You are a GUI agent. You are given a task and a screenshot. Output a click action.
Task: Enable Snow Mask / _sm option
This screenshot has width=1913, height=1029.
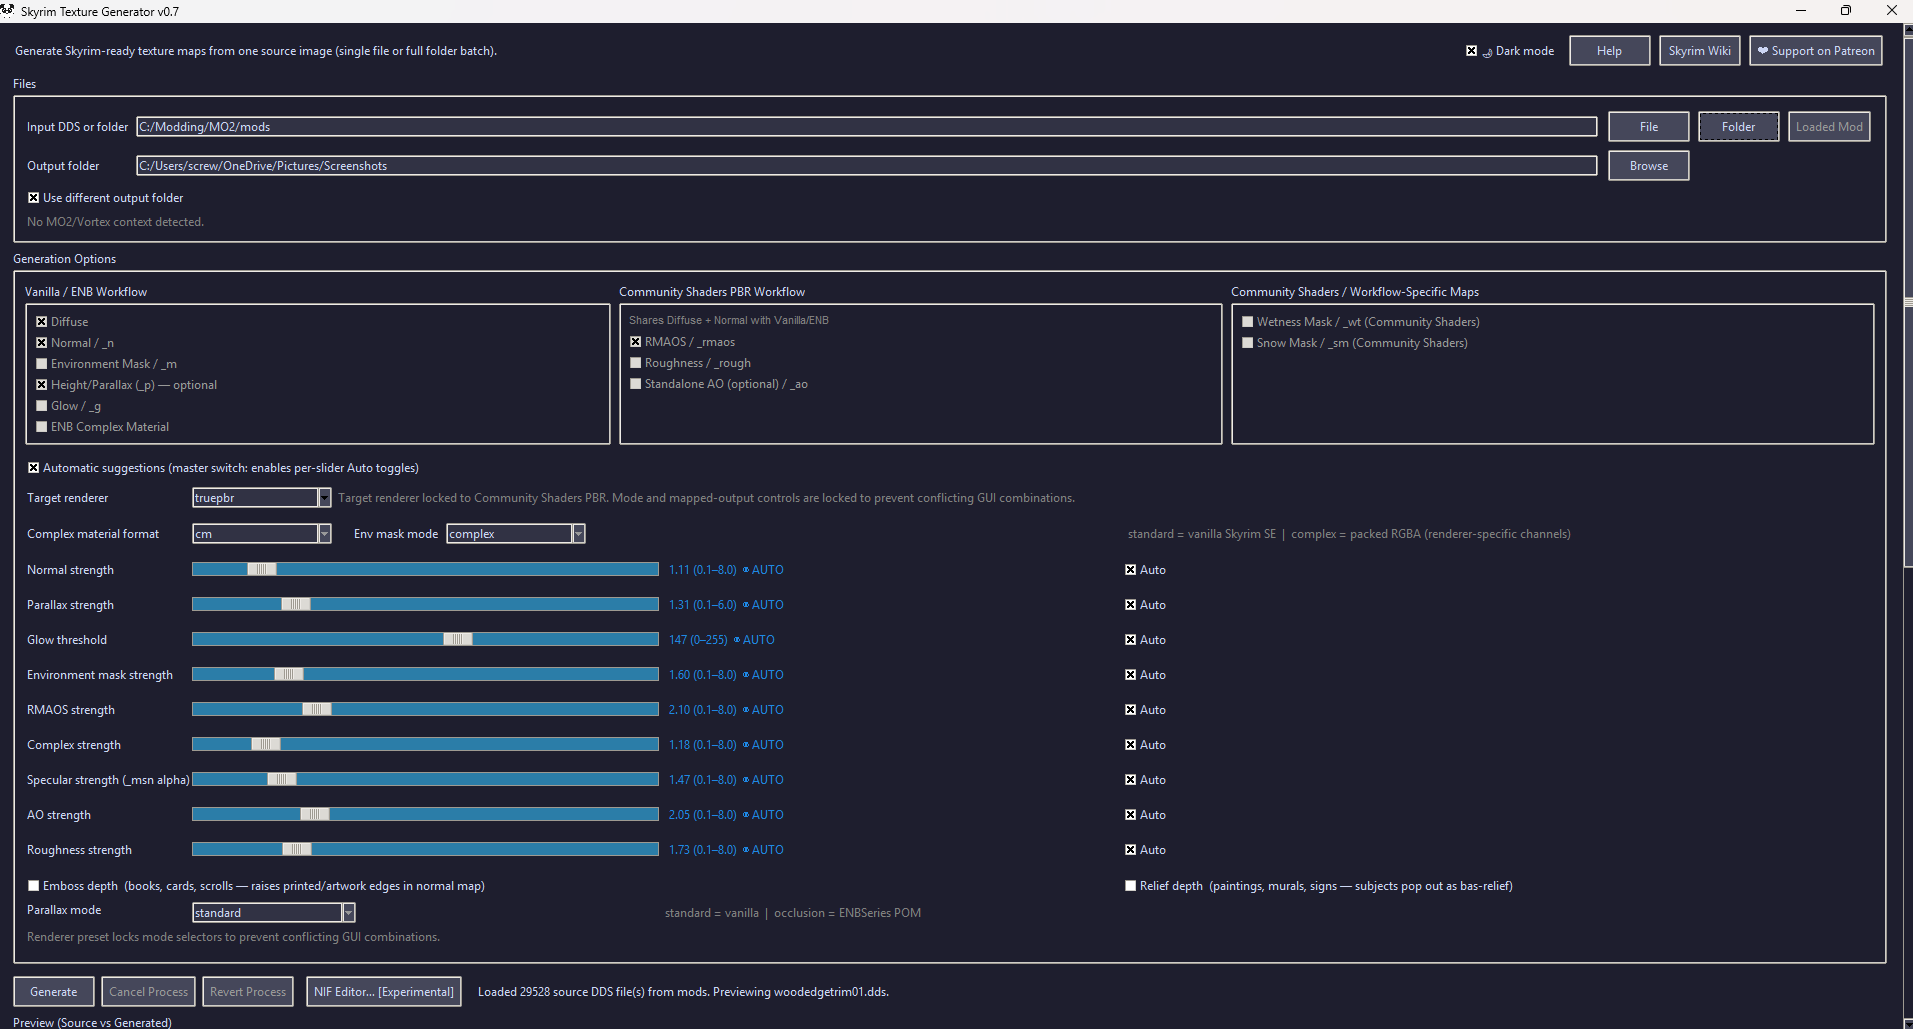1247,343
